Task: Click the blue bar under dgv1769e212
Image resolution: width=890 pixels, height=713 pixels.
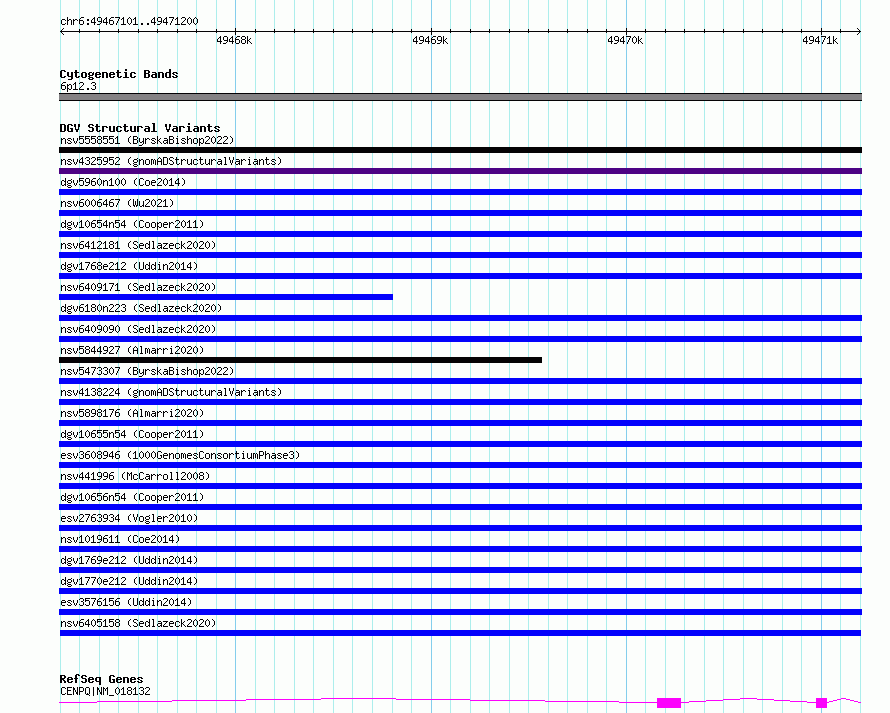Action: tap(460, 570)
